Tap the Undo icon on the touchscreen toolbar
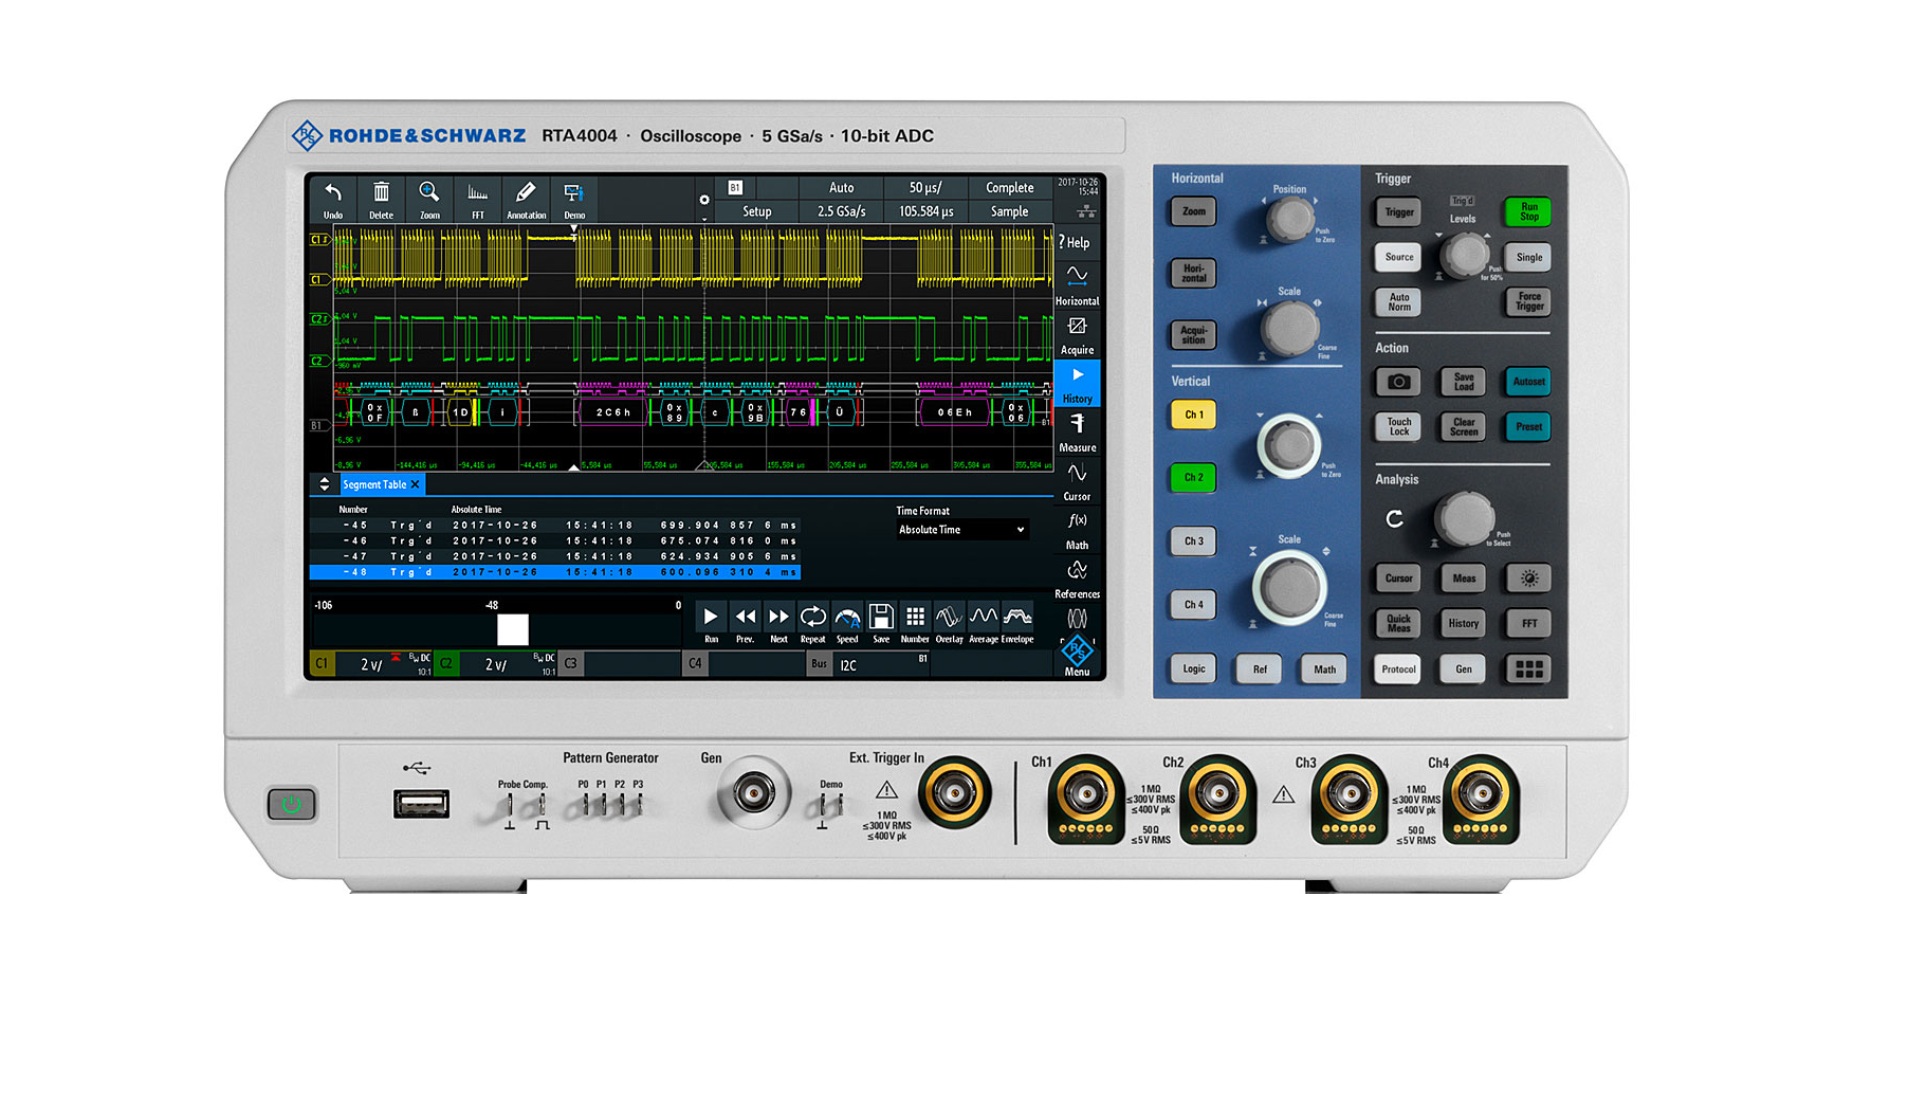The width and height of the screenshot is (1910, 1096). pos(333,200)
